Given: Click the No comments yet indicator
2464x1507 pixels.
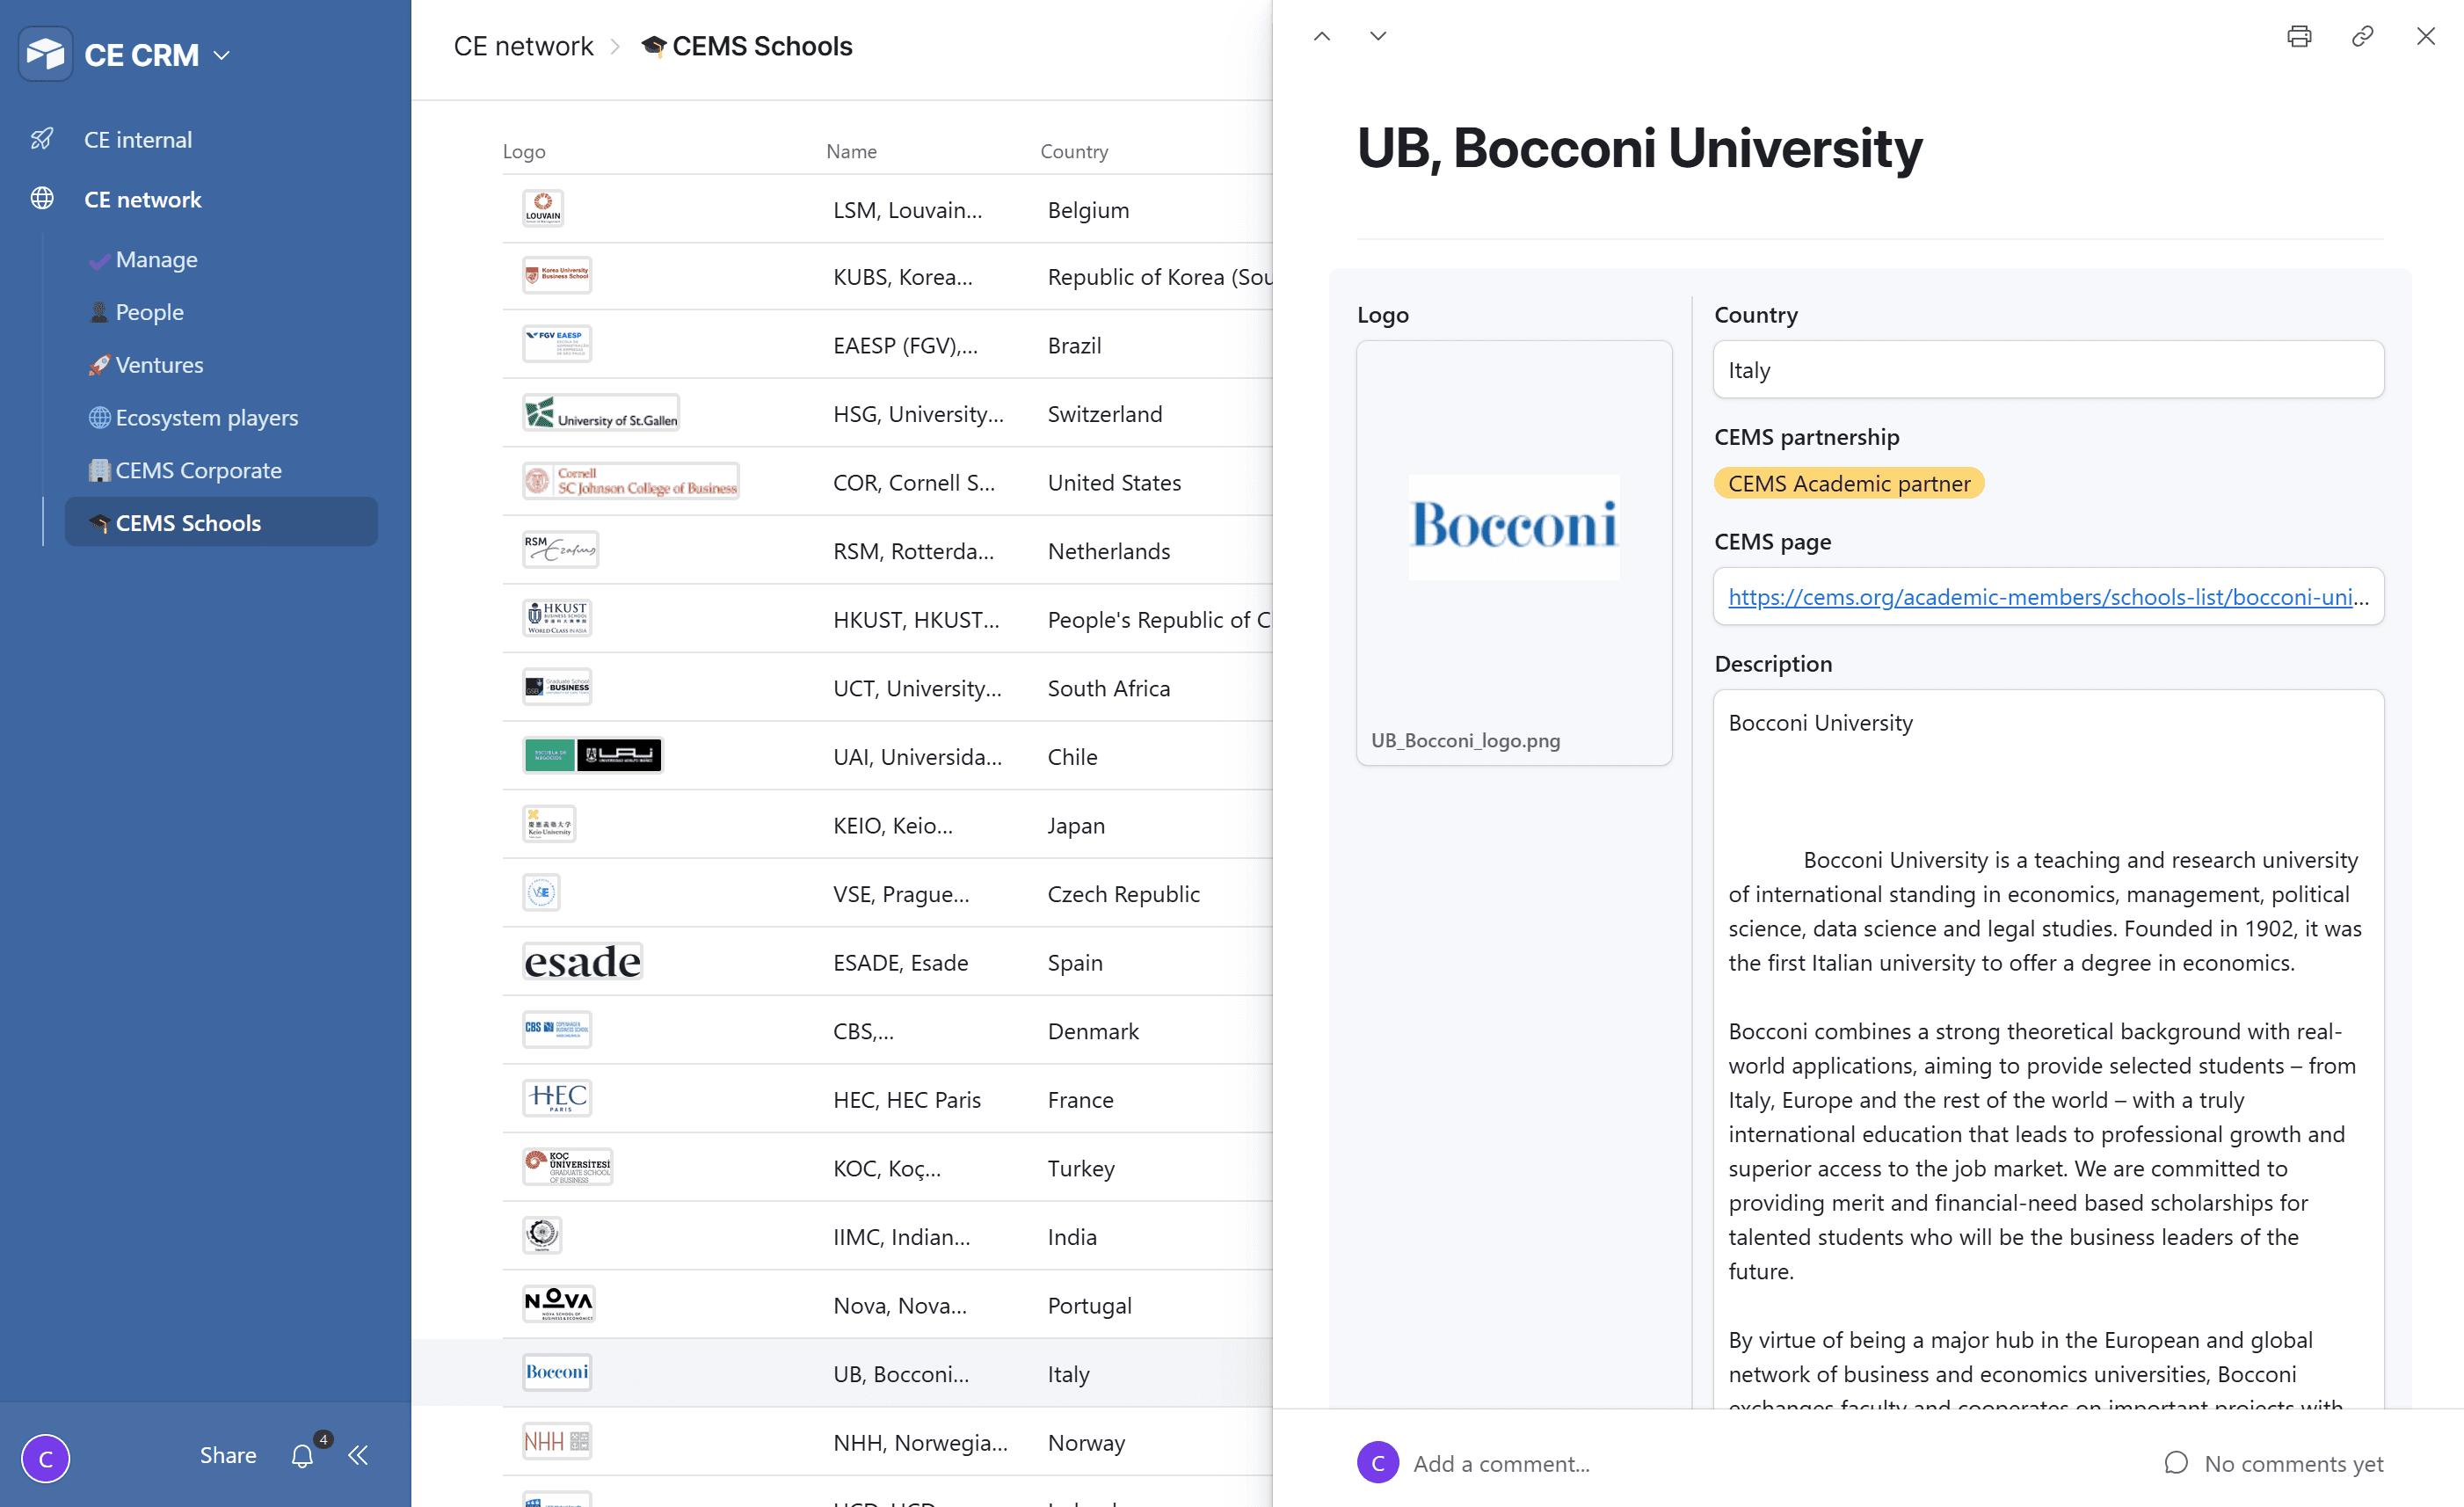Looking at the screenshot, I should pyautogui.click(x=2273, y=1463).
